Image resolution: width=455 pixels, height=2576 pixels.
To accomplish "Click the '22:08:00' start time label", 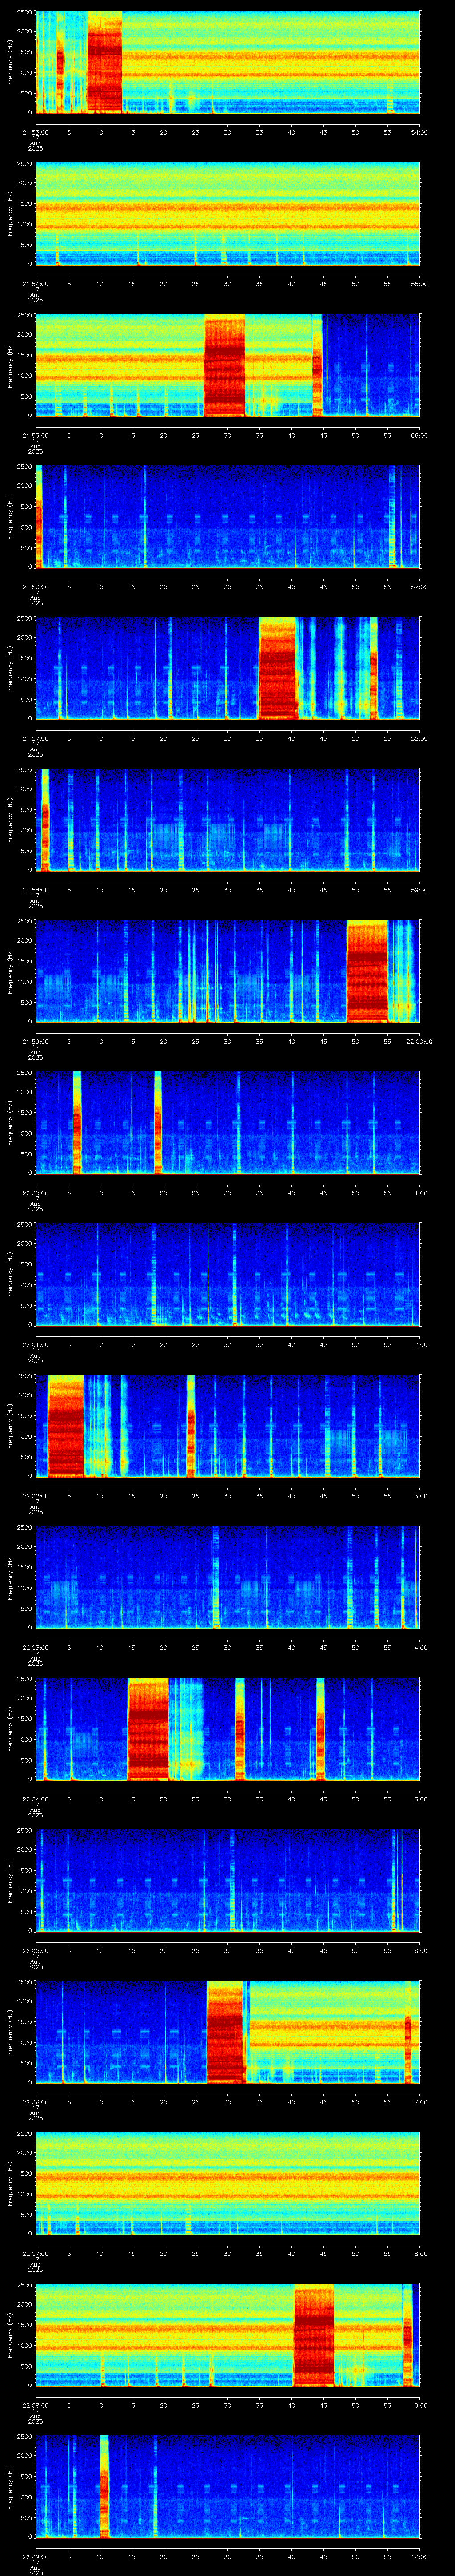I will click(x=36, y=2405).
